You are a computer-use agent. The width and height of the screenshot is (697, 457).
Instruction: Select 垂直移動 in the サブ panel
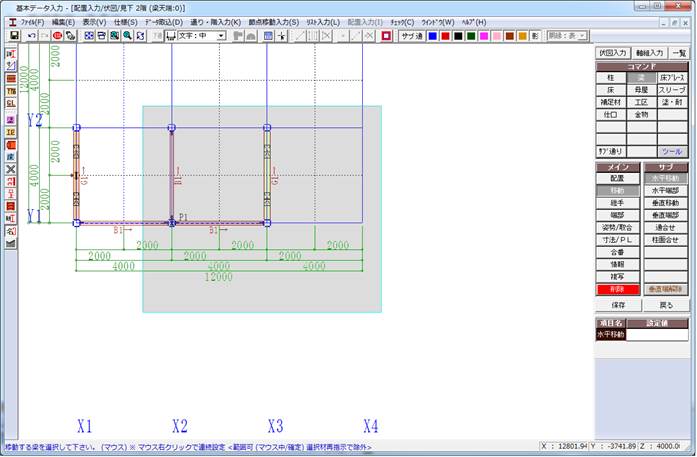coord(665,203)
